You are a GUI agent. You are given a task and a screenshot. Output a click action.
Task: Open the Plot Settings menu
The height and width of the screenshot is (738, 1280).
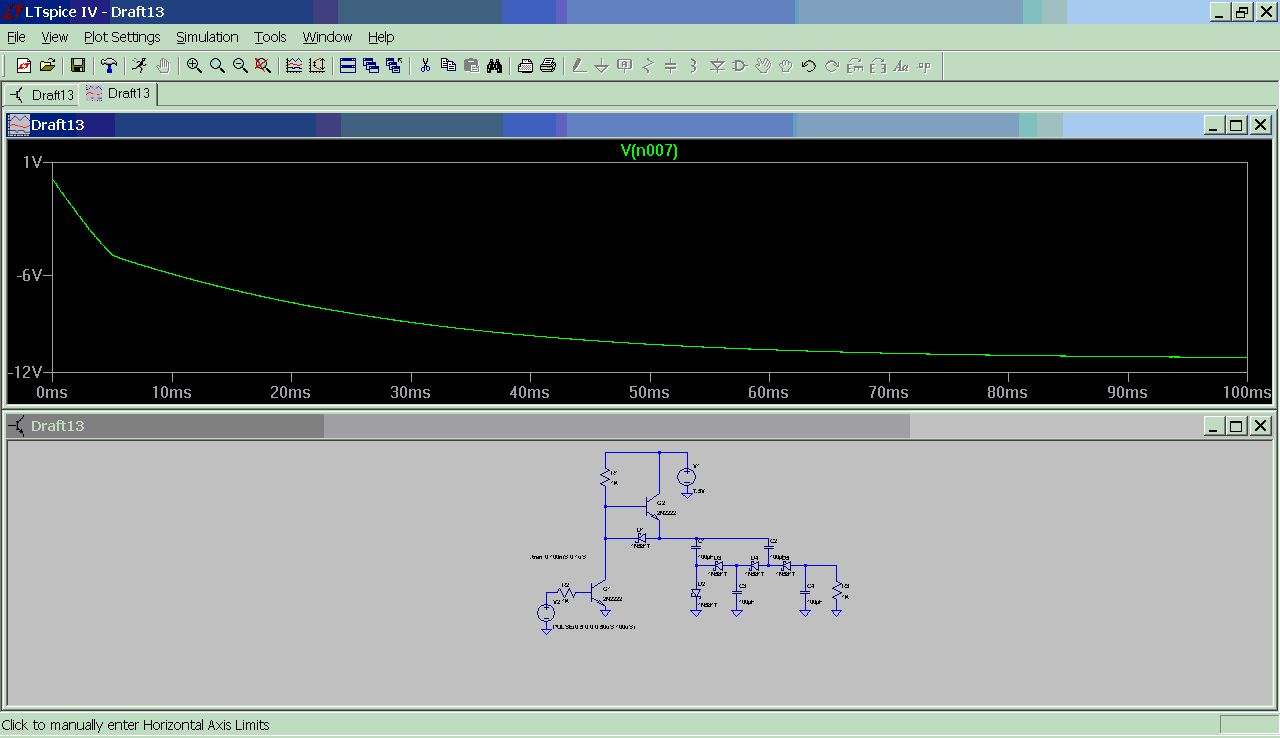click(x=122, y=37)
